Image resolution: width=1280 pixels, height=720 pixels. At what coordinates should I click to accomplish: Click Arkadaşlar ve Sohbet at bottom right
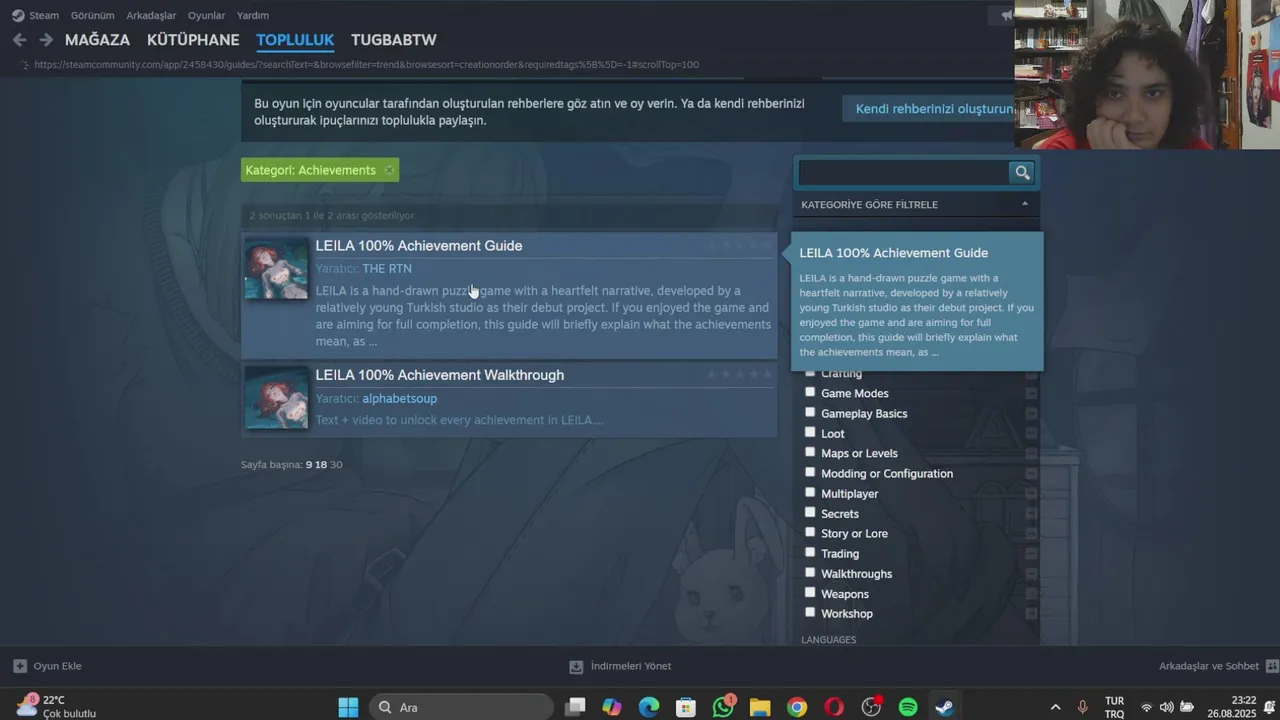coord(1209,666)
